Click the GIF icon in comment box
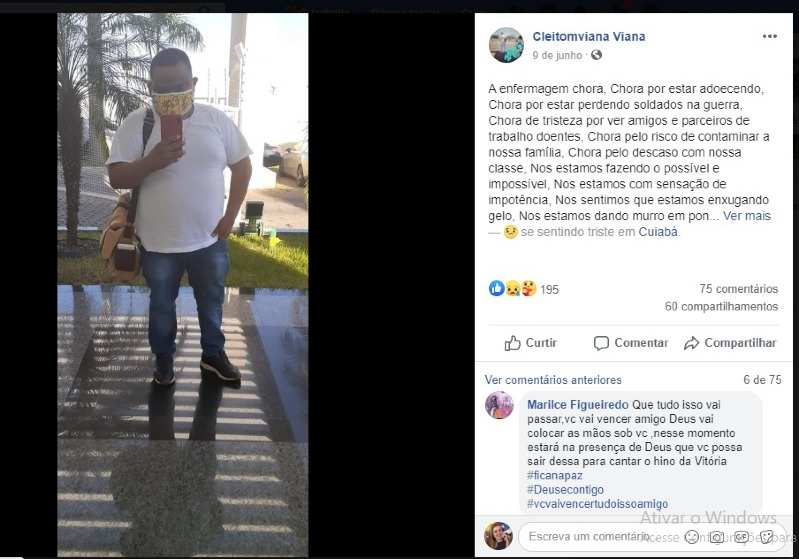The image size is (799, 559). pyautogui.click(x=741, y=537)
